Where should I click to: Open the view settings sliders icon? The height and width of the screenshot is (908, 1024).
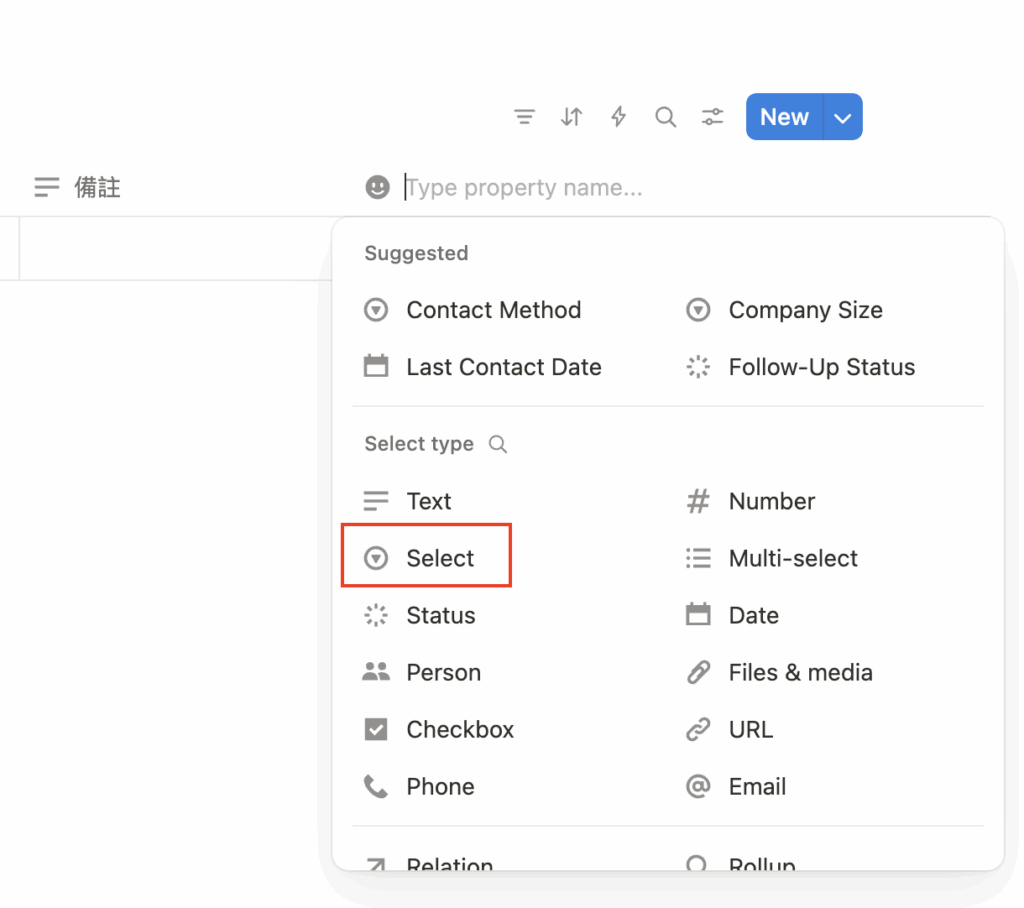712,117
